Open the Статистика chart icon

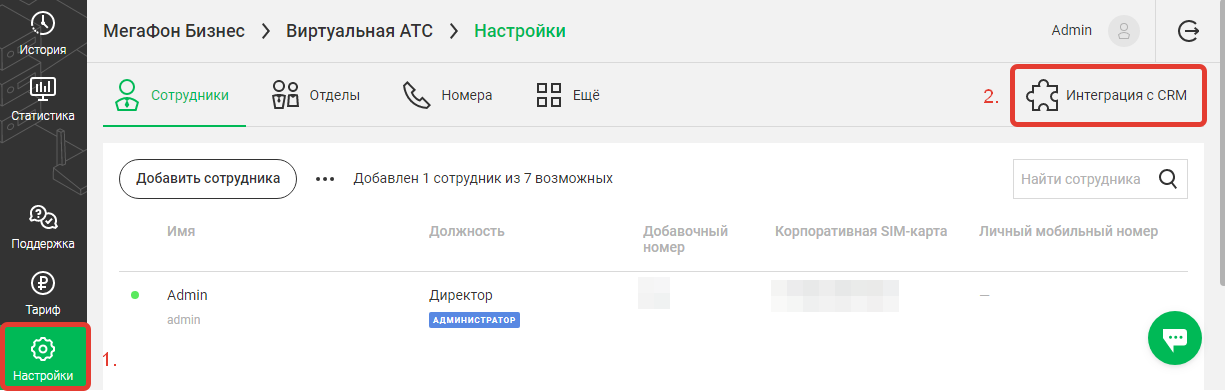click(x=43, y=90)
